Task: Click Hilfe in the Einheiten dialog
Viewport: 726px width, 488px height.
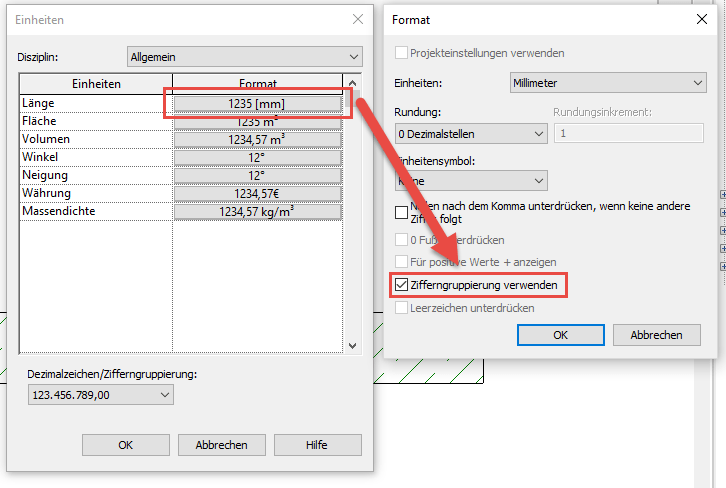Action: coord(318,445)
